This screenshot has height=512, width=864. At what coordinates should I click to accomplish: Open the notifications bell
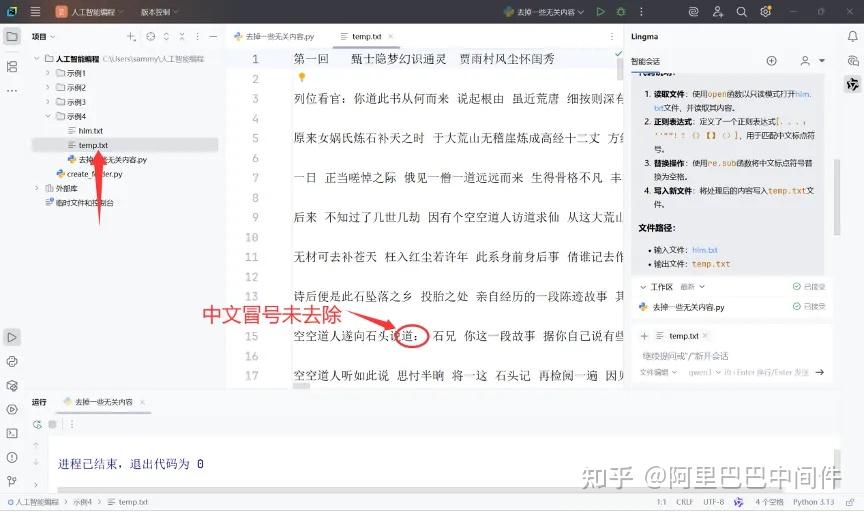click(x=852, y=36)
